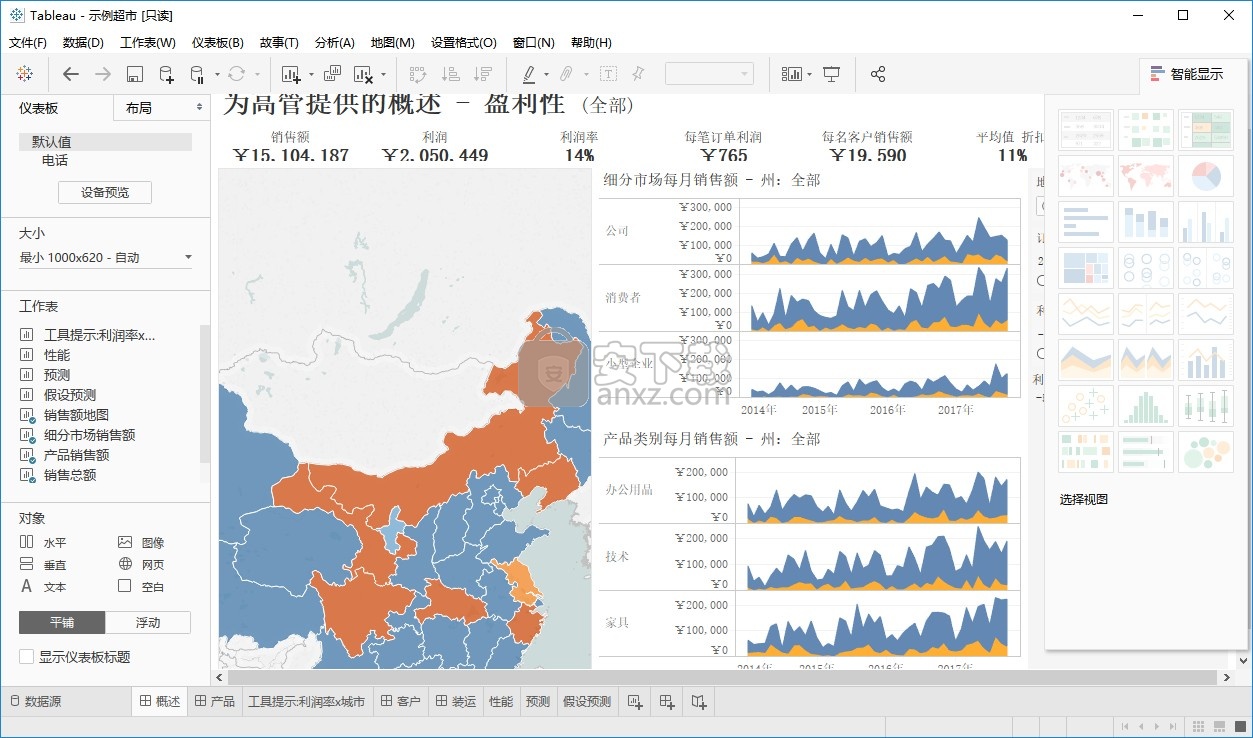Select the Floating (浮动) layout toggle

point(148,622)
